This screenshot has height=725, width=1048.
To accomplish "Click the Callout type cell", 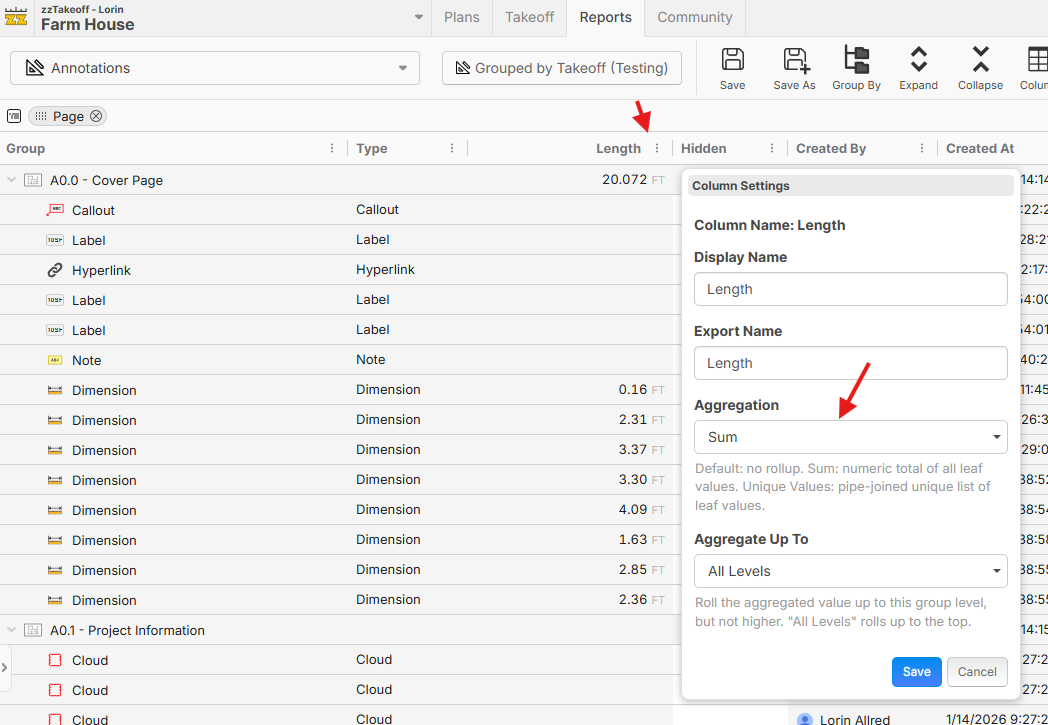I will (377, 210).
